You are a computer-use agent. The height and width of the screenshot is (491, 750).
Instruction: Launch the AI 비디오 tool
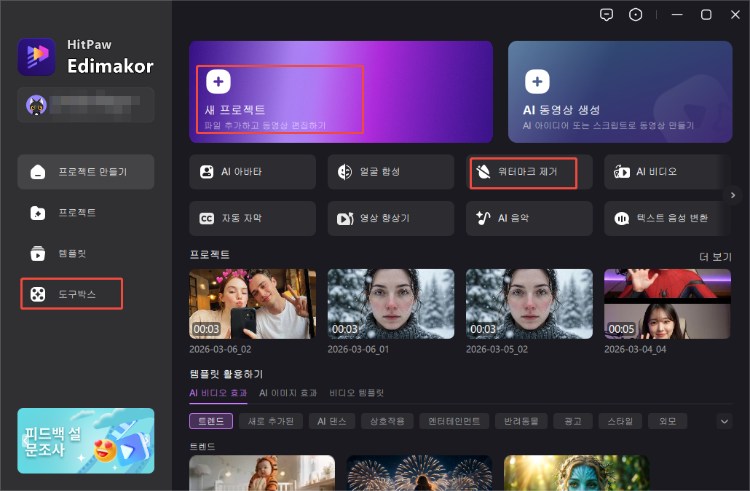667,172
